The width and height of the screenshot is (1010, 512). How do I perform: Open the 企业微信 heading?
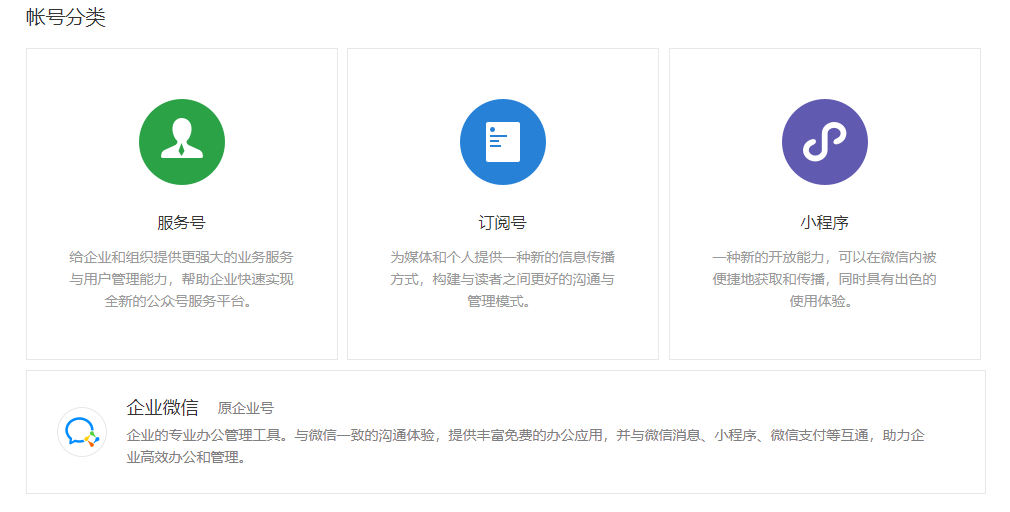162,408
